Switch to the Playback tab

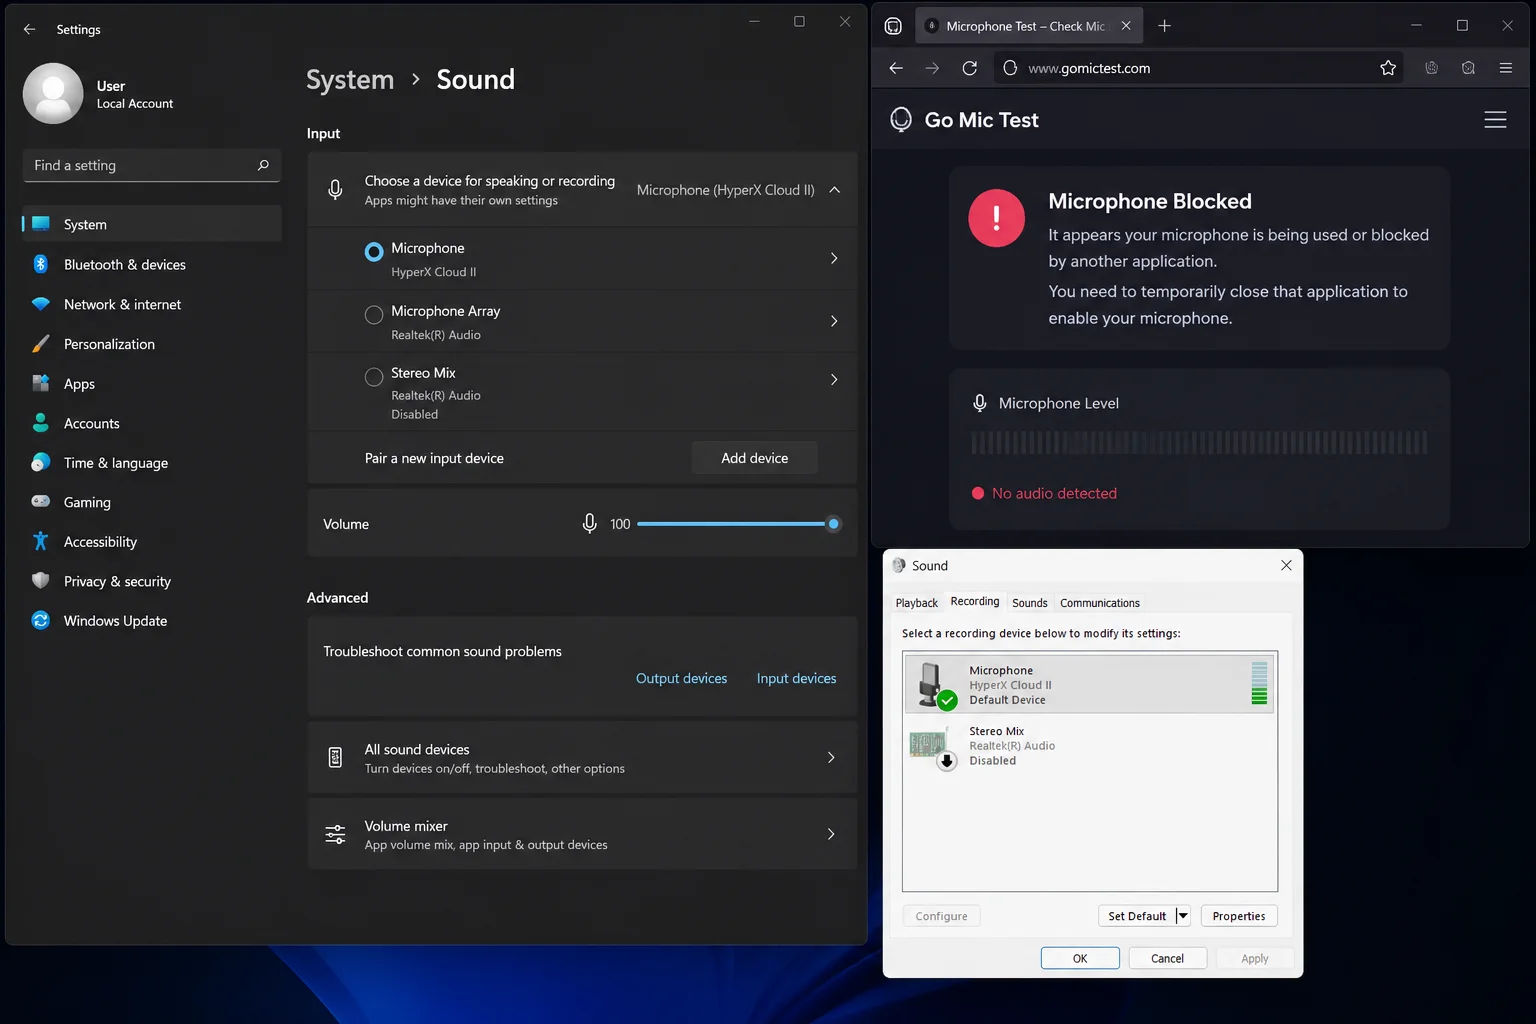click(x=917, y=603)
